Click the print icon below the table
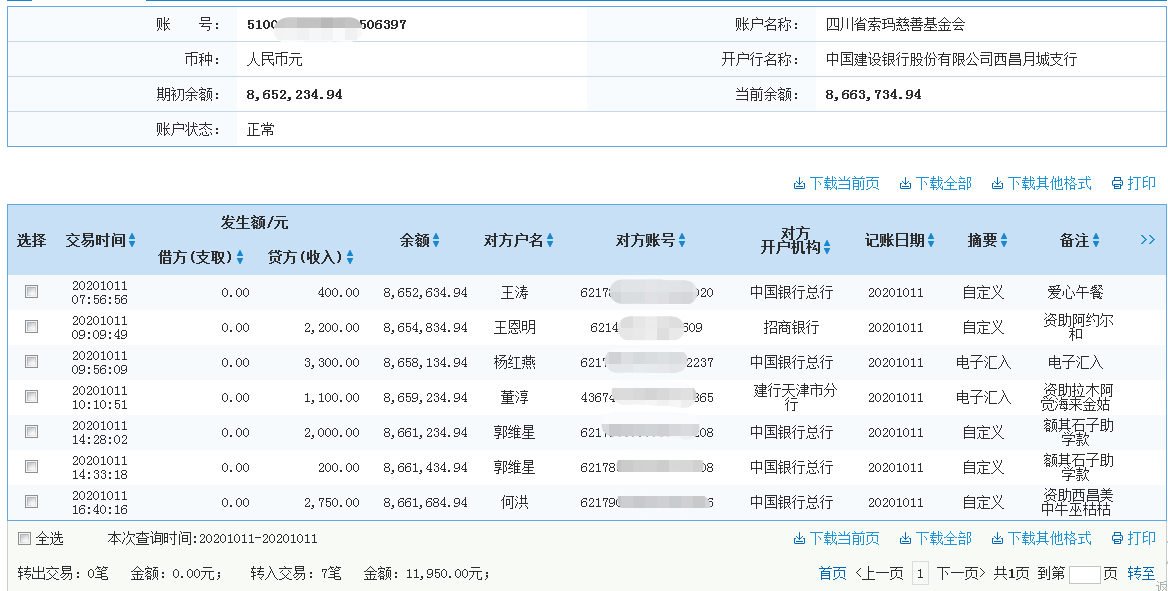Viewport: 1168px width, 591px height. [x=1133, y=537]
